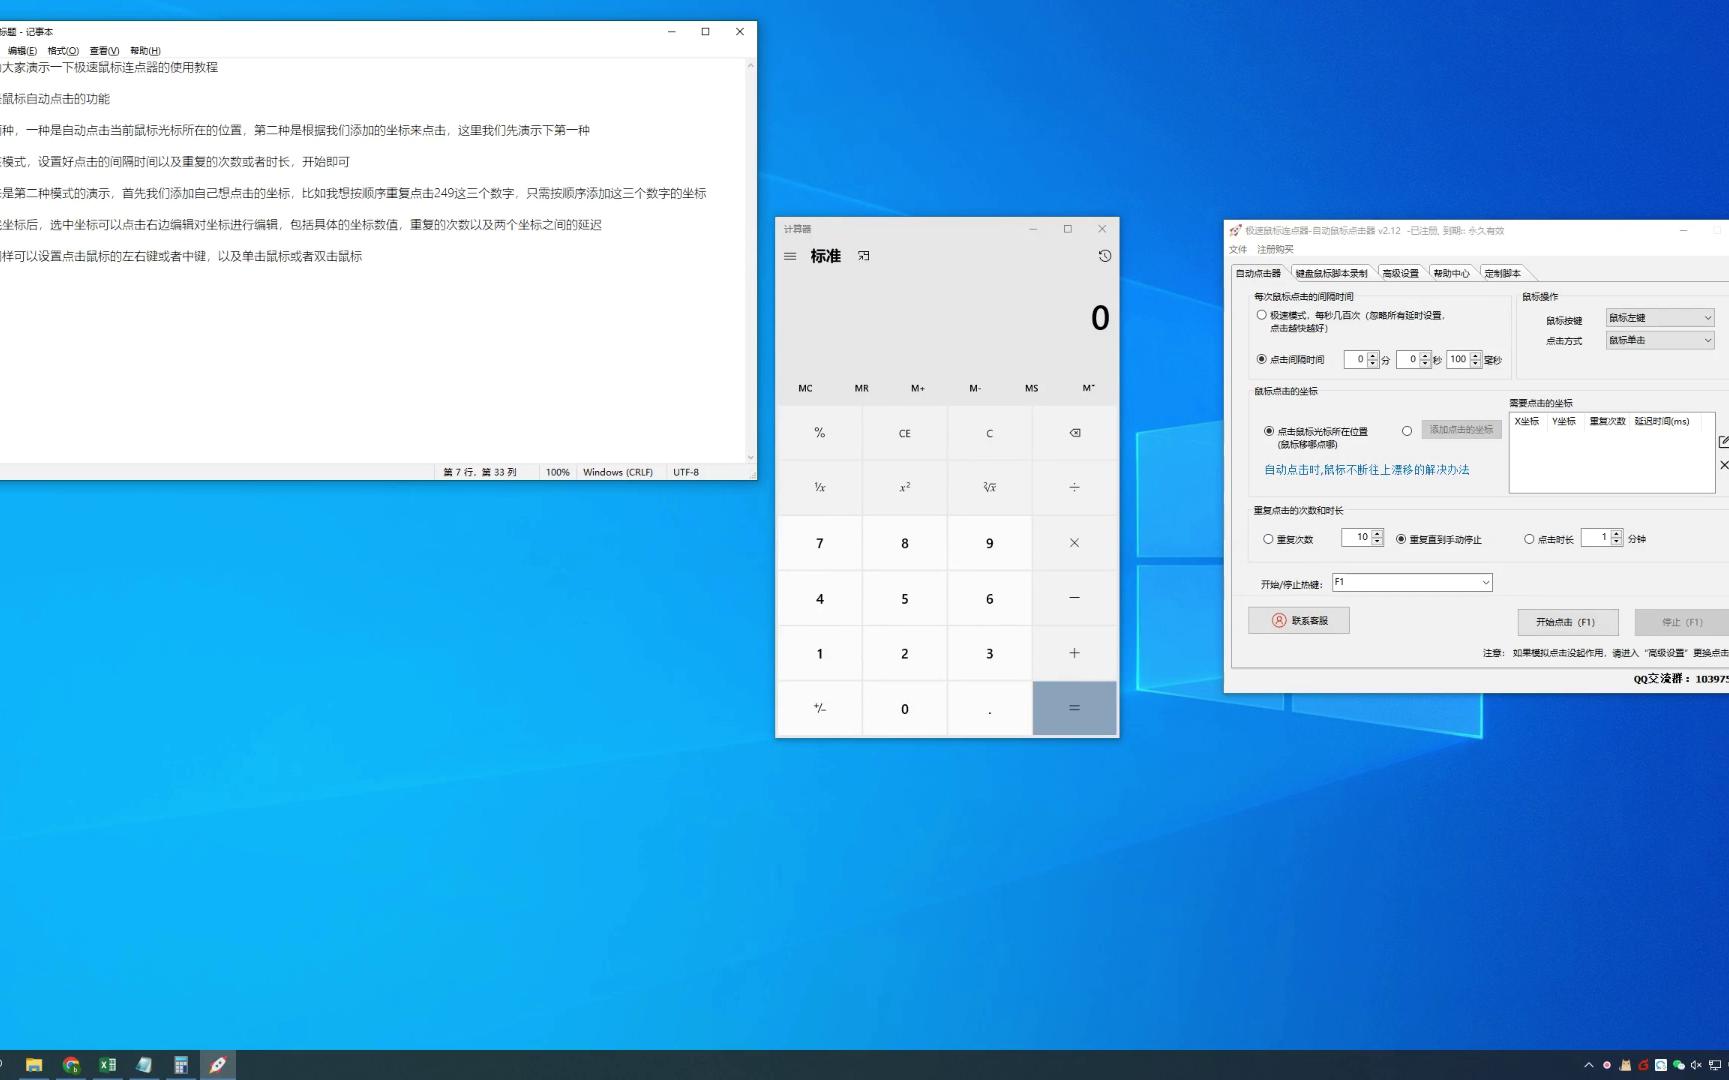The height and width of the screenshot is (1080, 1729).
Task: Open the 鼠标按键 dropdown (鼠标左键)
Action: [1660, 318]
